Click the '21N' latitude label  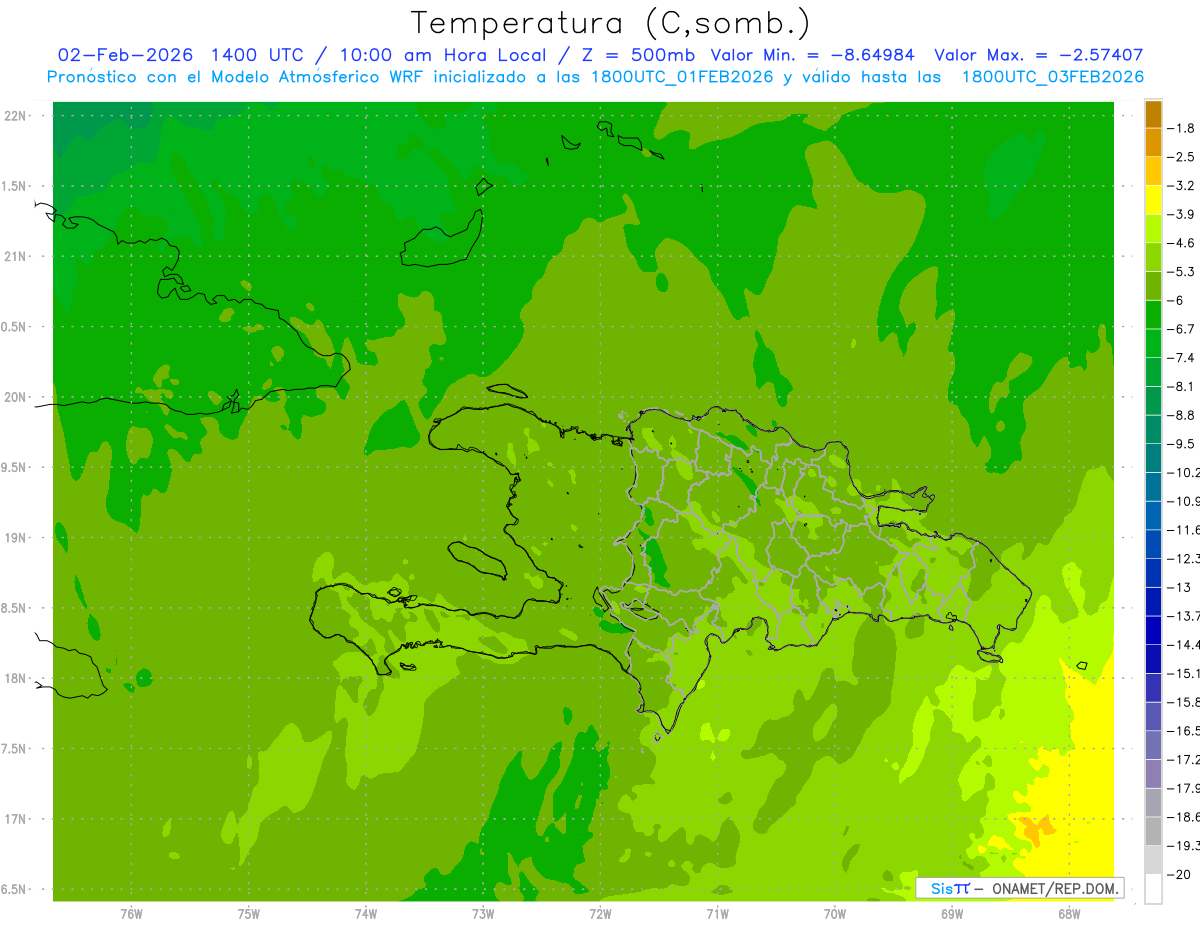pyautogui.click(x=15, y=257)
